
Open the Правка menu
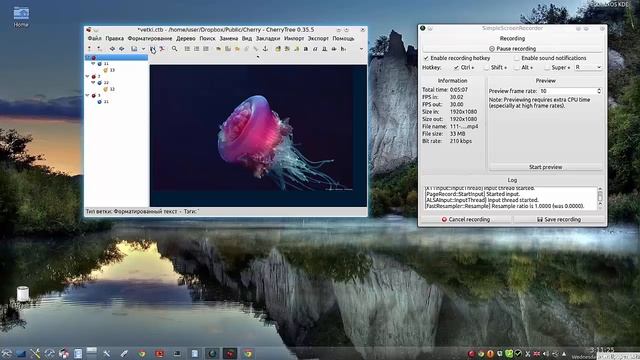pyautogui.click(x=114, y=38)
